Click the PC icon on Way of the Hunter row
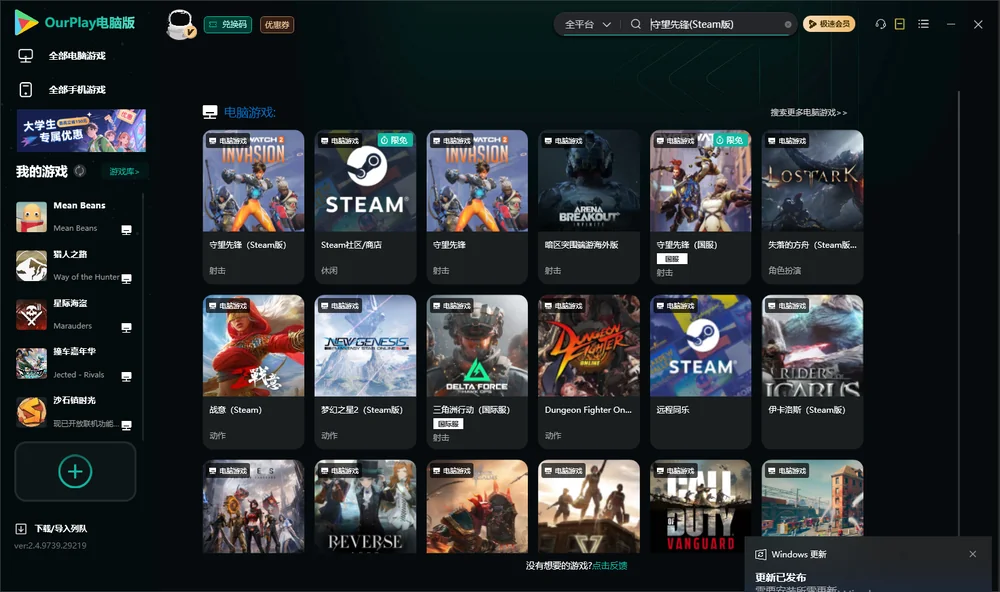1000x592 pixels. (x=126, y=278)
